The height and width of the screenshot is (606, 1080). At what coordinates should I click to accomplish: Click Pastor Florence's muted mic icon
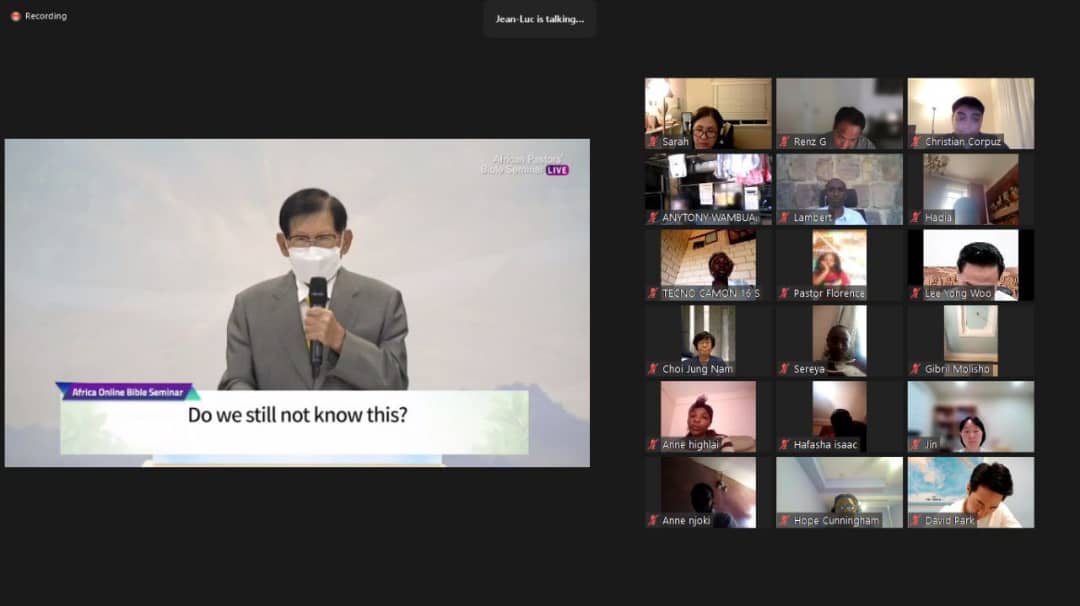click(785, 294)
